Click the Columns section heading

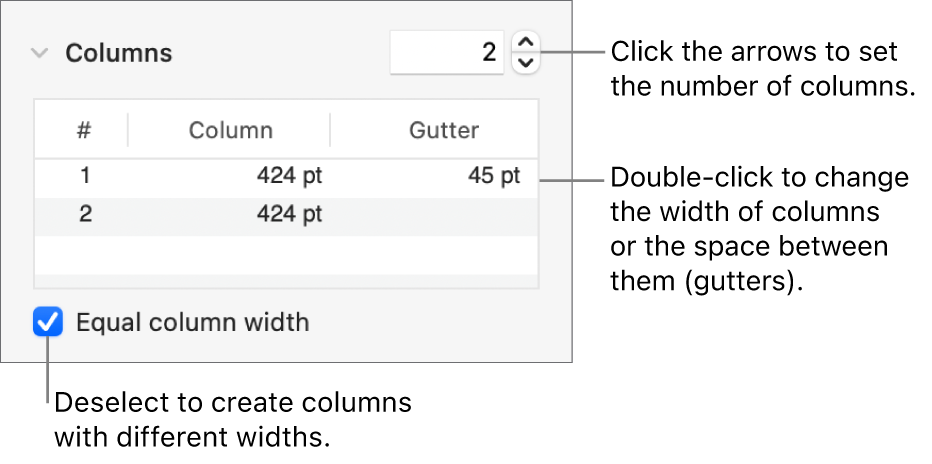point(119,54)
